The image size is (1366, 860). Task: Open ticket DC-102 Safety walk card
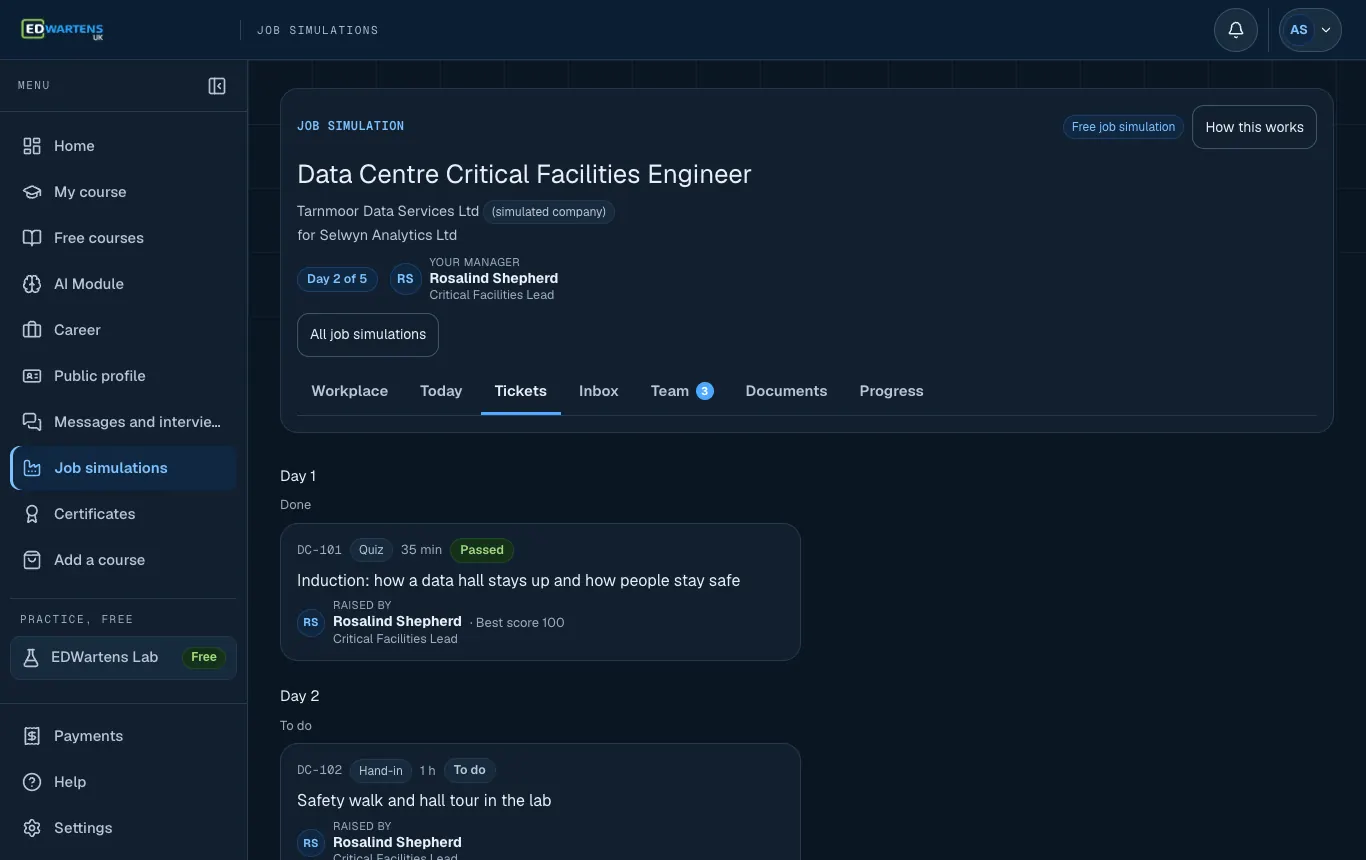(540, 801)
